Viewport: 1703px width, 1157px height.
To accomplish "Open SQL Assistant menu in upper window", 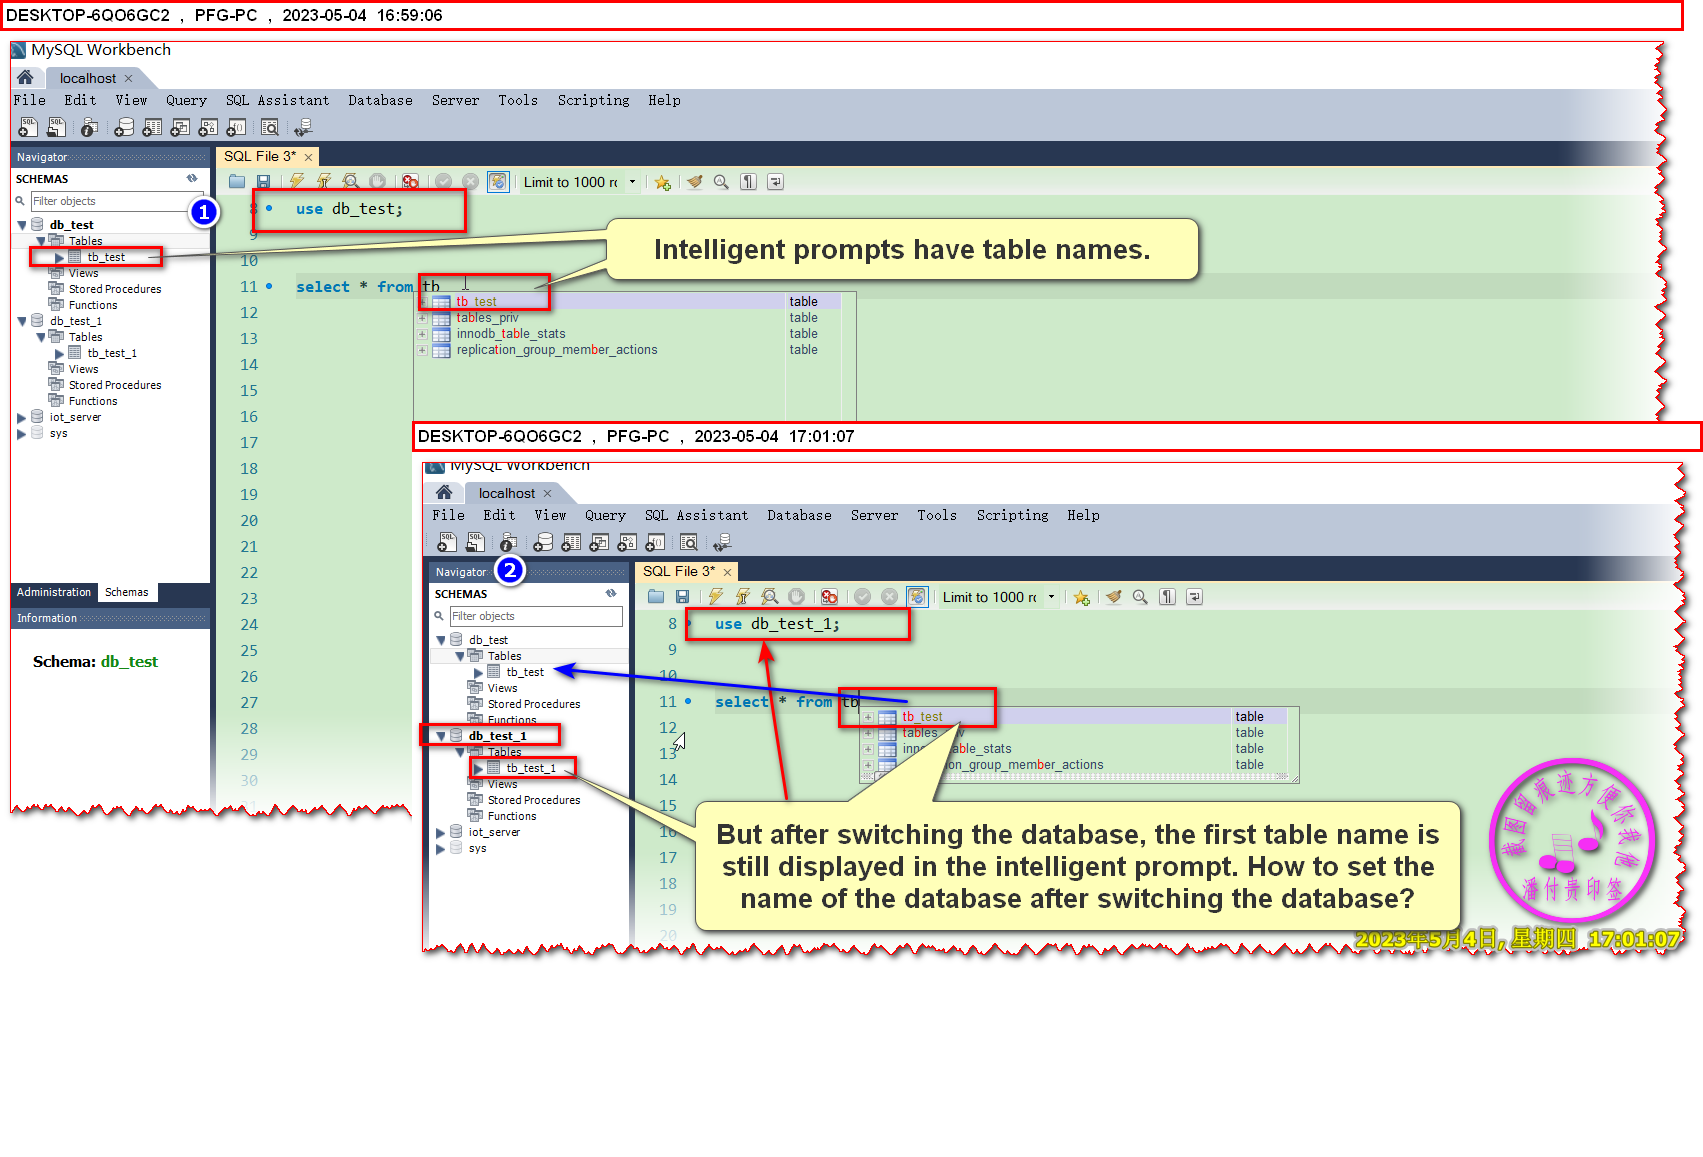I will [x=277, y=100].
